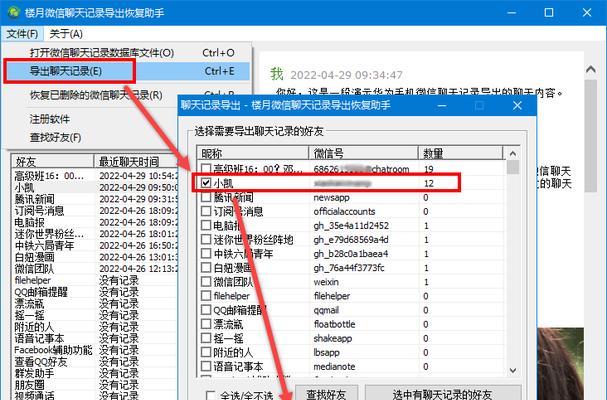Viewport: 607px width, 400px height.
Task: Click the 查找好友 button in export dialog
Action: [x=326, y=394]
